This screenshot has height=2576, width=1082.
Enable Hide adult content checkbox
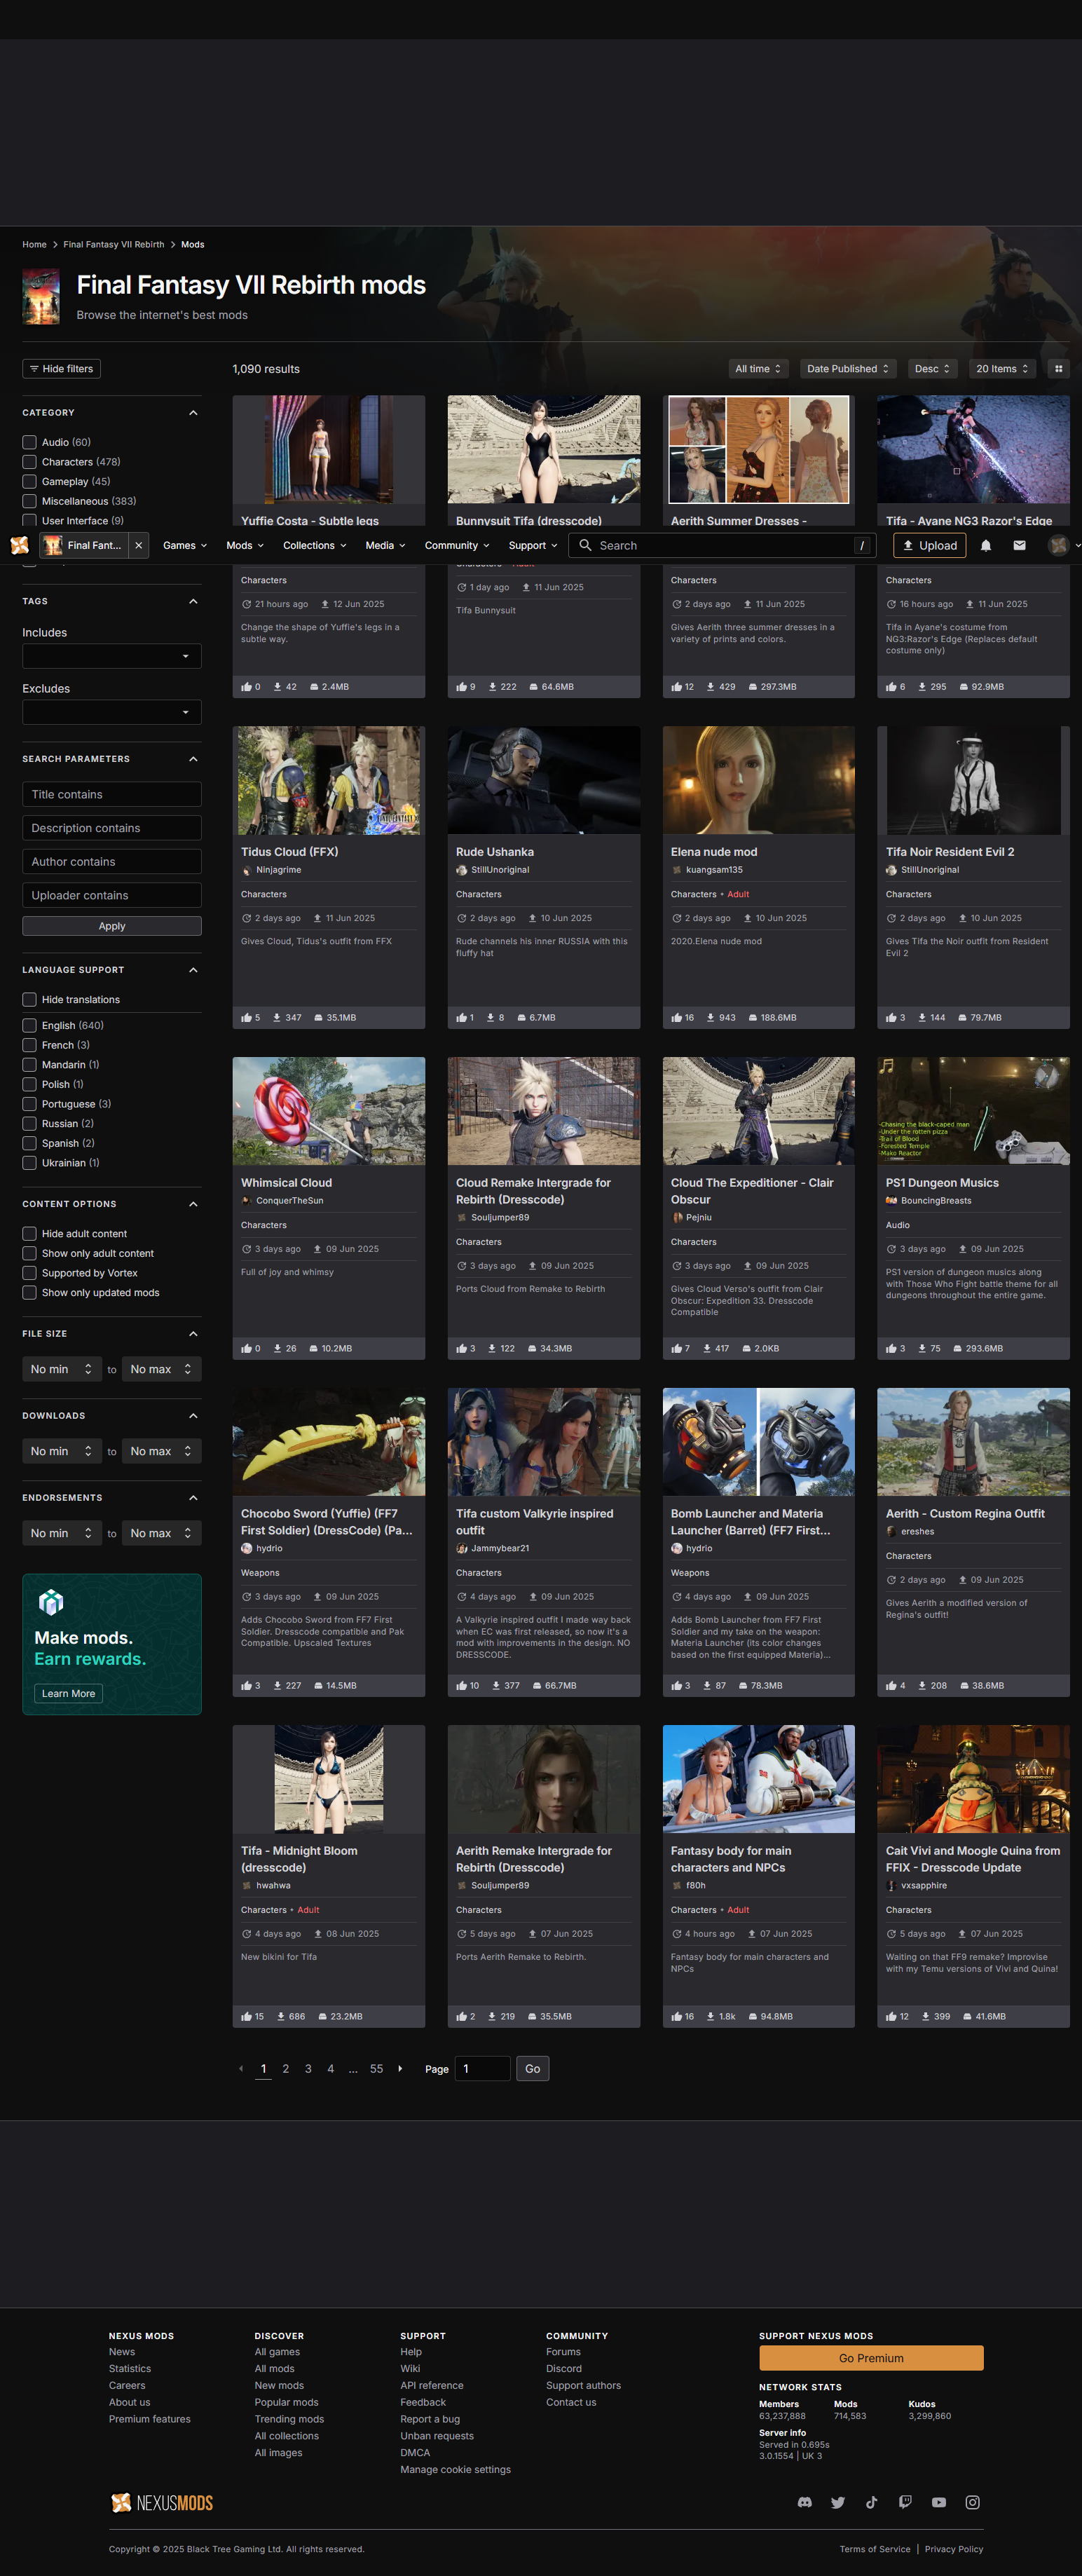pos(29,1234)
